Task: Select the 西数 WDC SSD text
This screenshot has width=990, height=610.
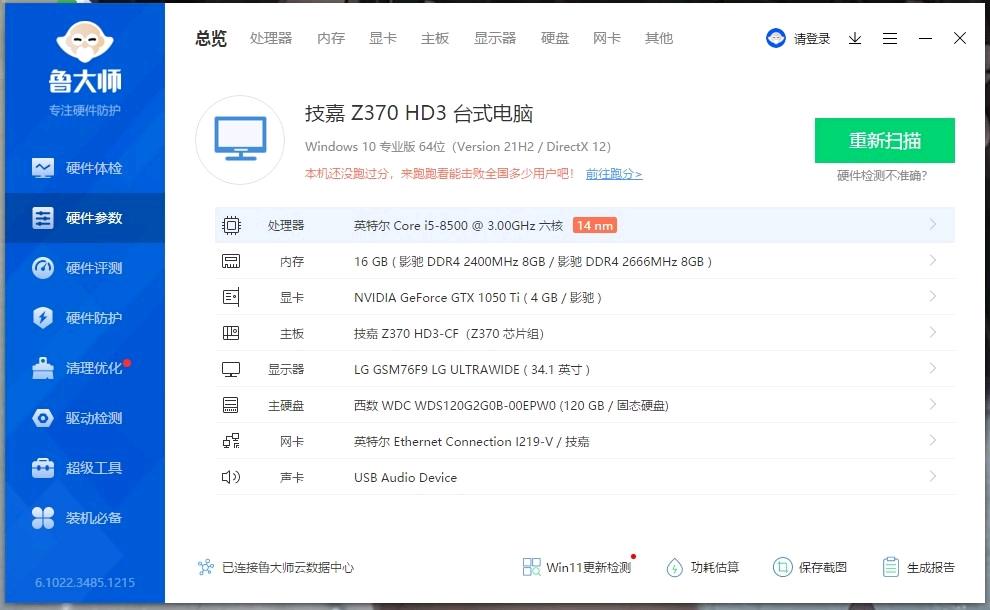Action: pyautogui.click(x=511, y=405)
